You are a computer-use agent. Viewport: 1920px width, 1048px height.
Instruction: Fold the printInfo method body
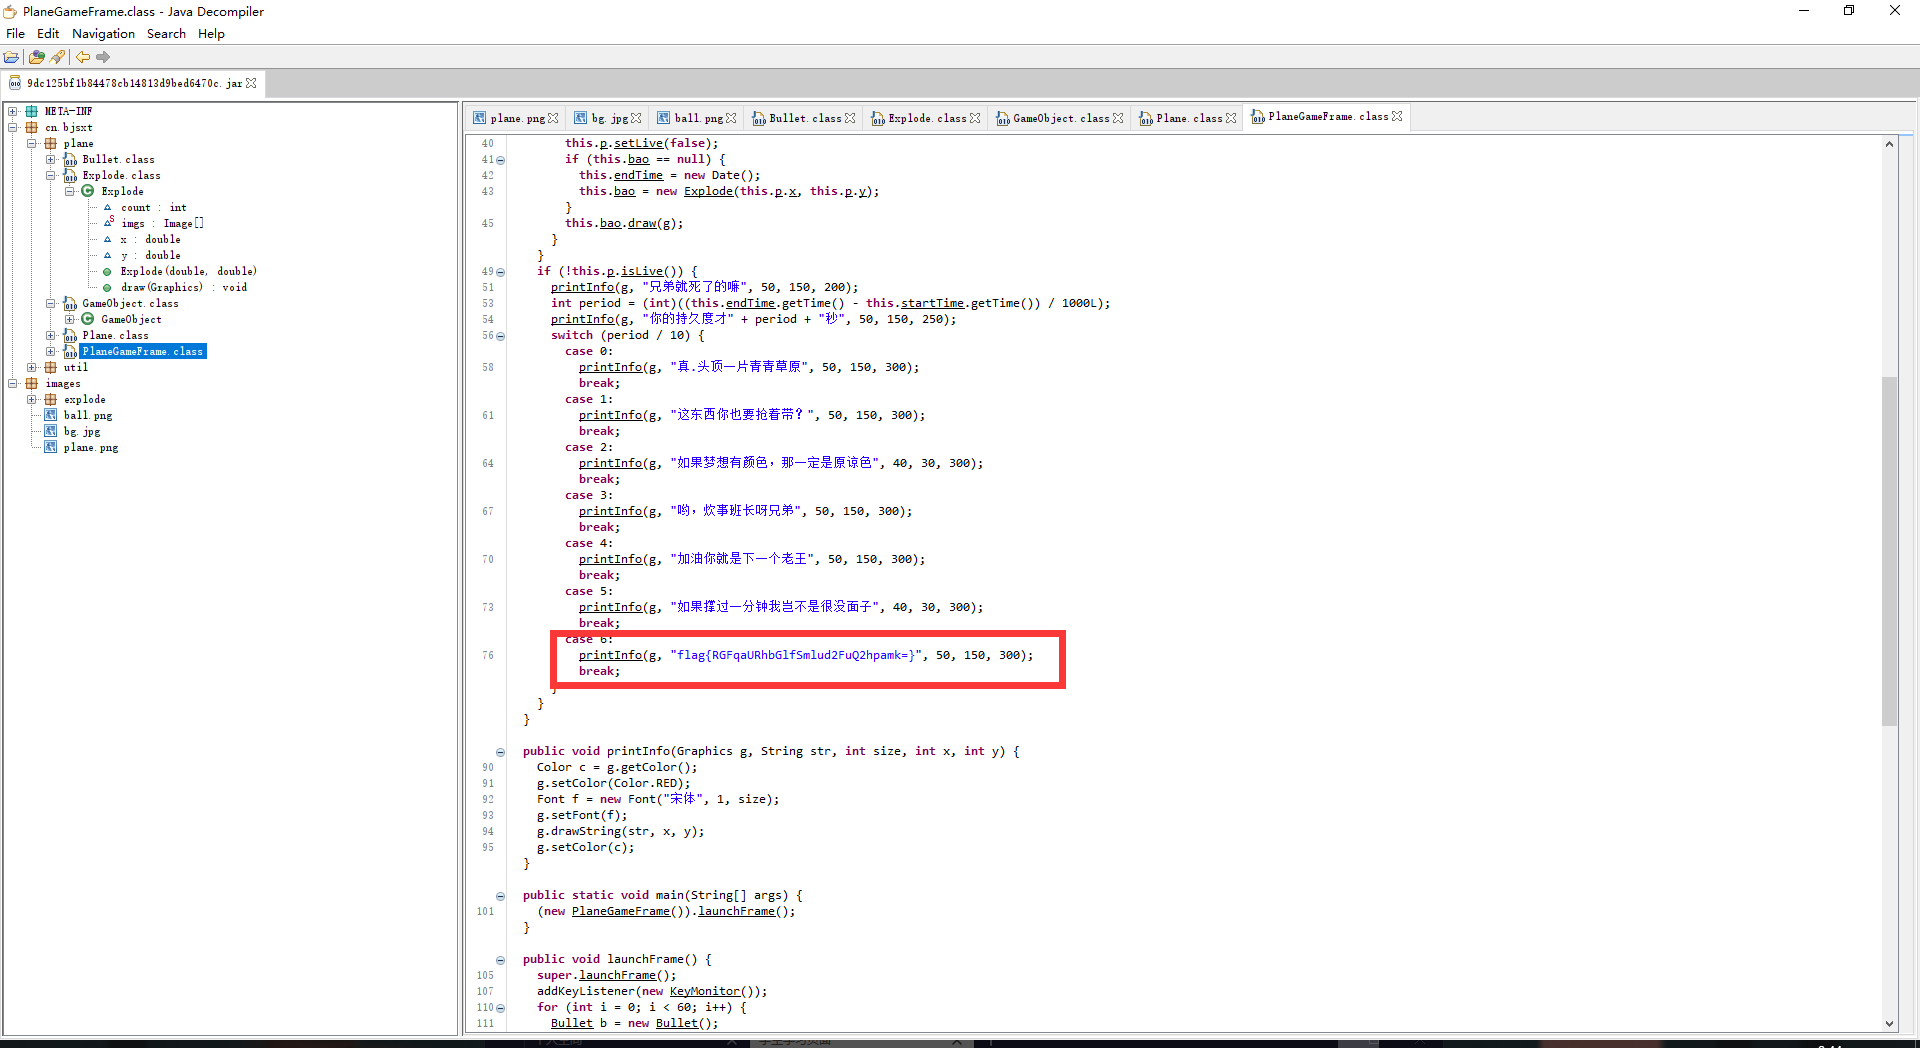point(501,752)
